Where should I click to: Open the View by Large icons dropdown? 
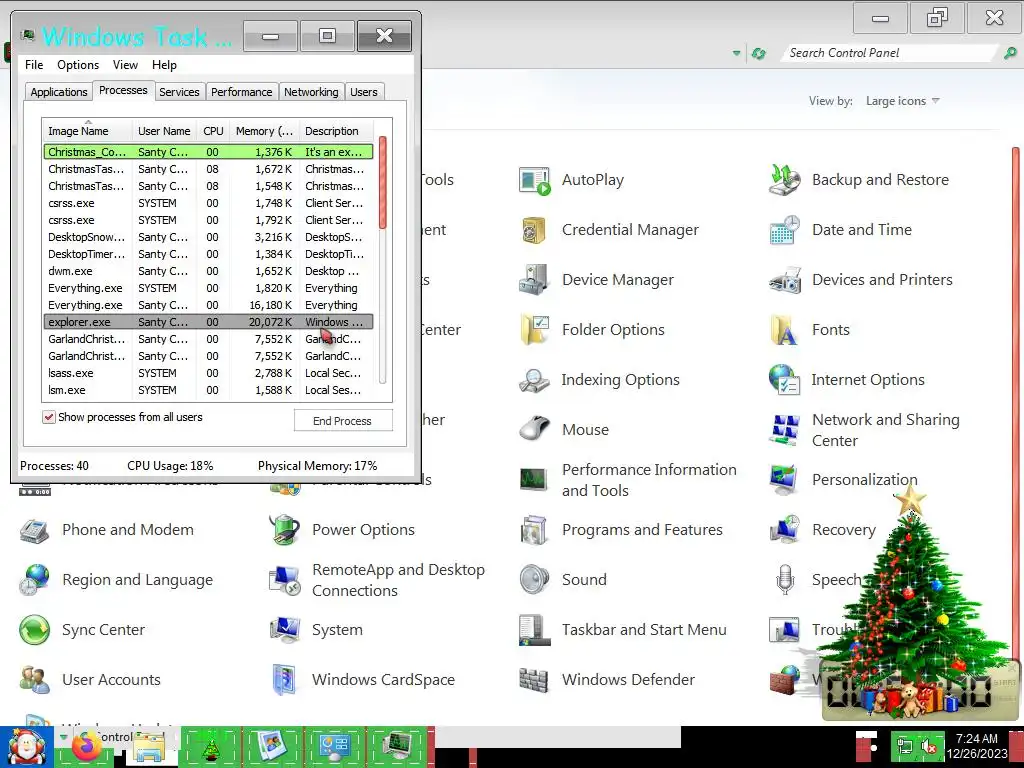point(903,101)
